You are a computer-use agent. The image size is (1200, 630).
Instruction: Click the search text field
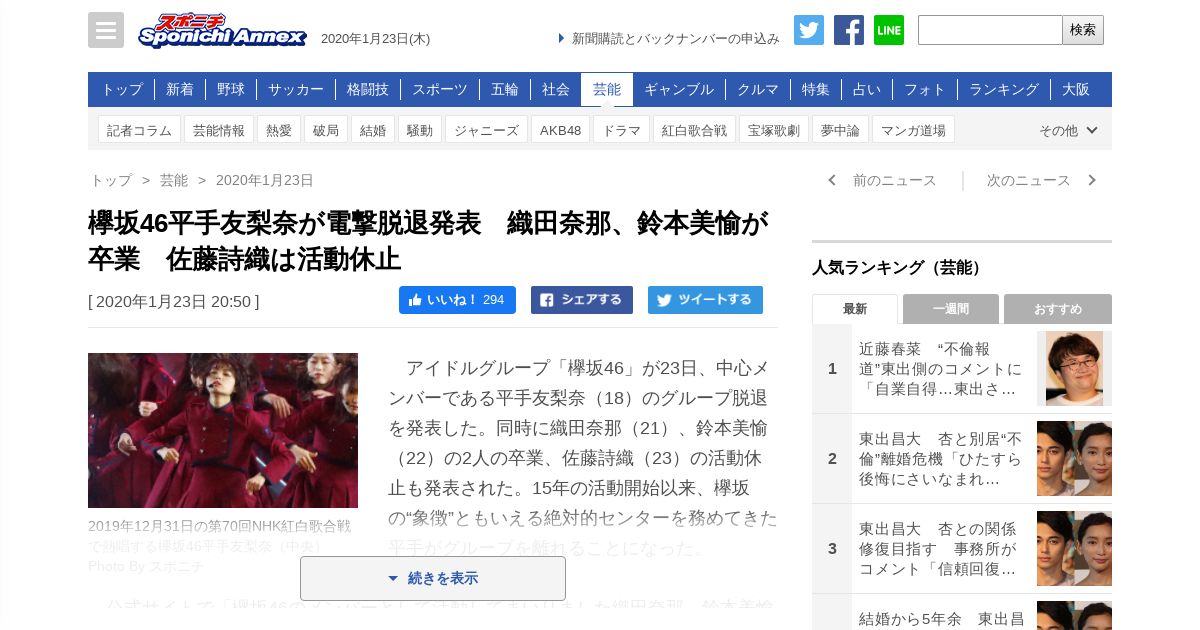(990, 30)
